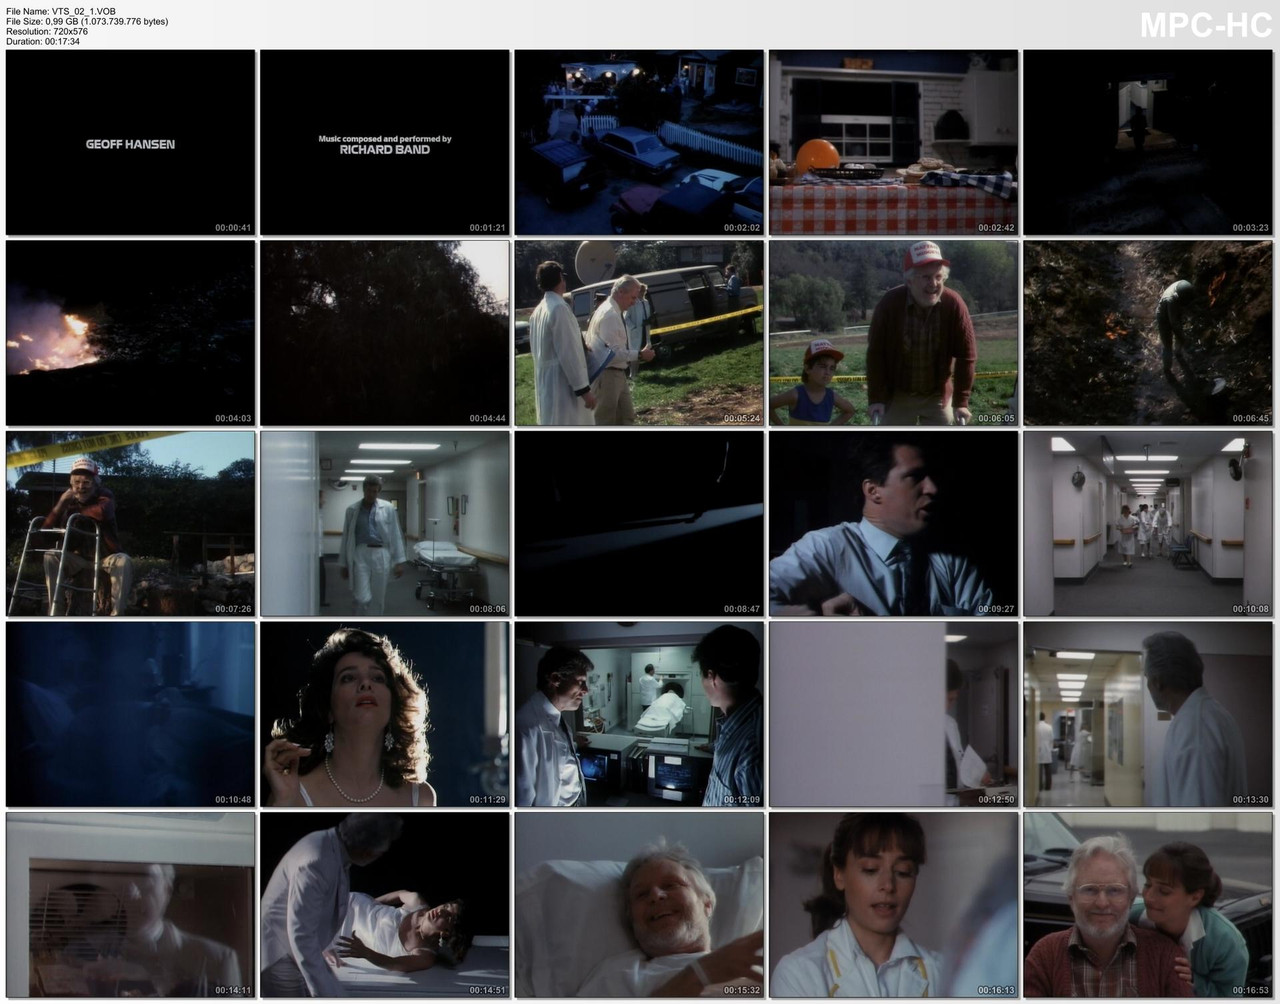1280x1004 pixels.
Task: Choose the dark trees frame at 00:04:44
Action: click(385, 333)
